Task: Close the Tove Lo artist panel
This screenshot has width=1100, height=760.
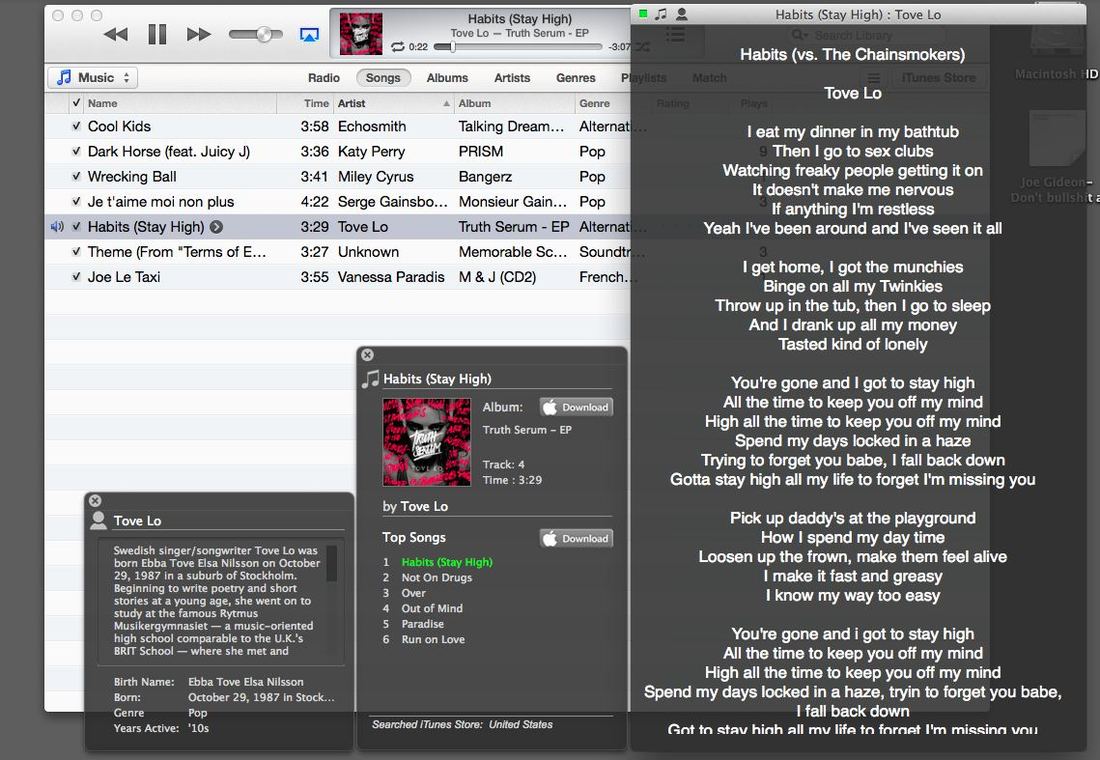Action: [95, 500]
